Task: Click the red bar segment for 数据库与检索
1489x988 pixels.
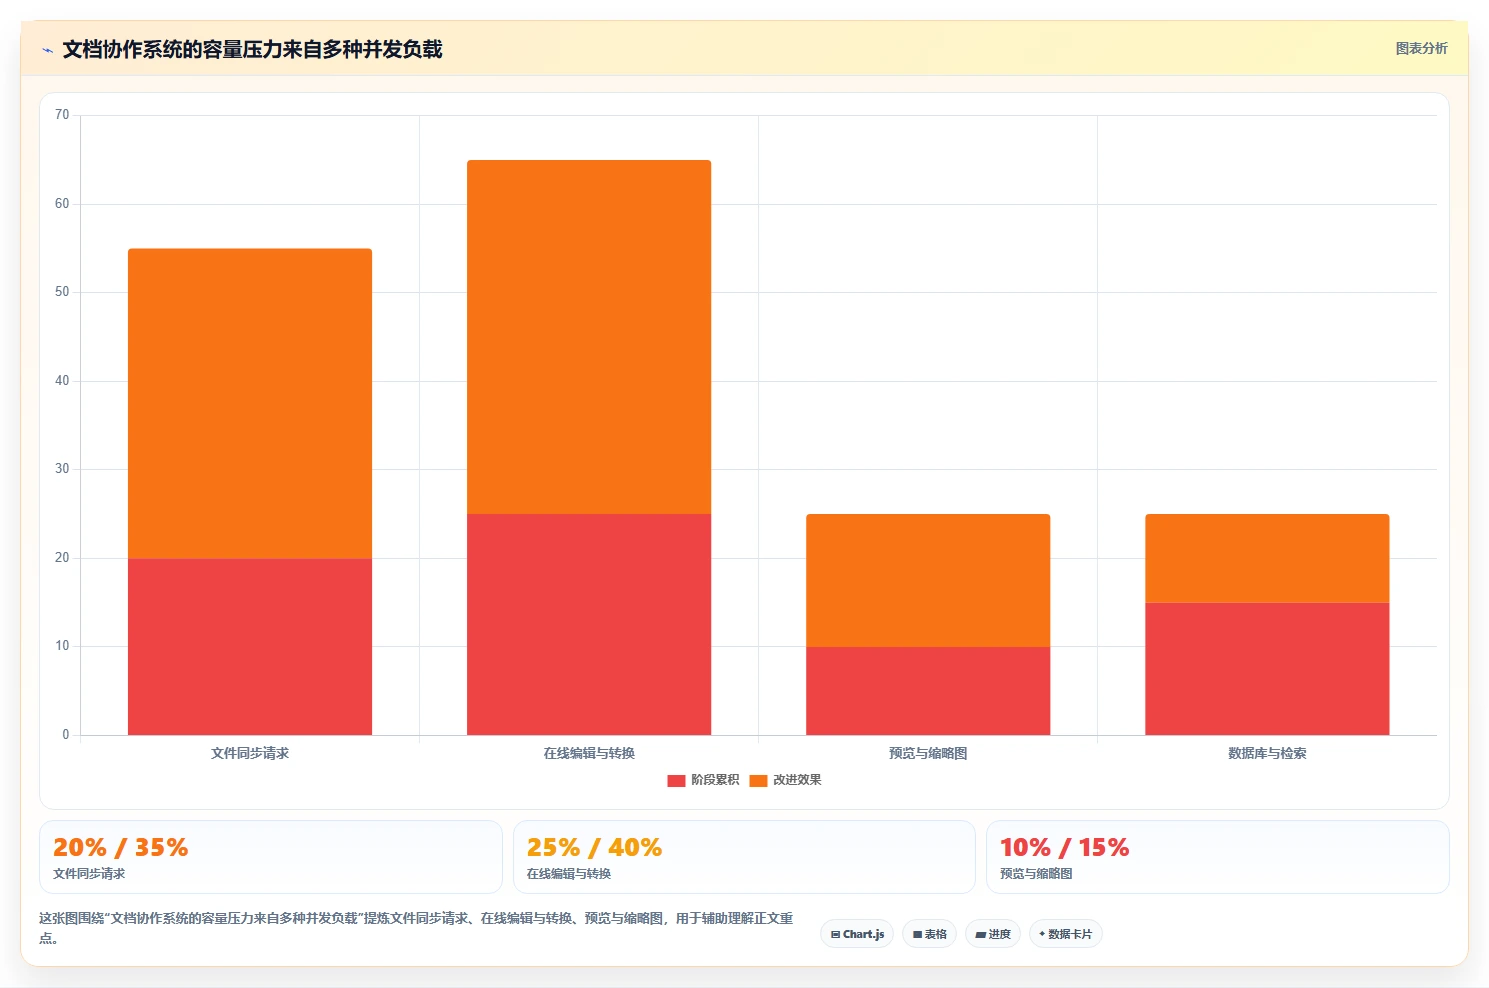Action: tap(1267, 669)
